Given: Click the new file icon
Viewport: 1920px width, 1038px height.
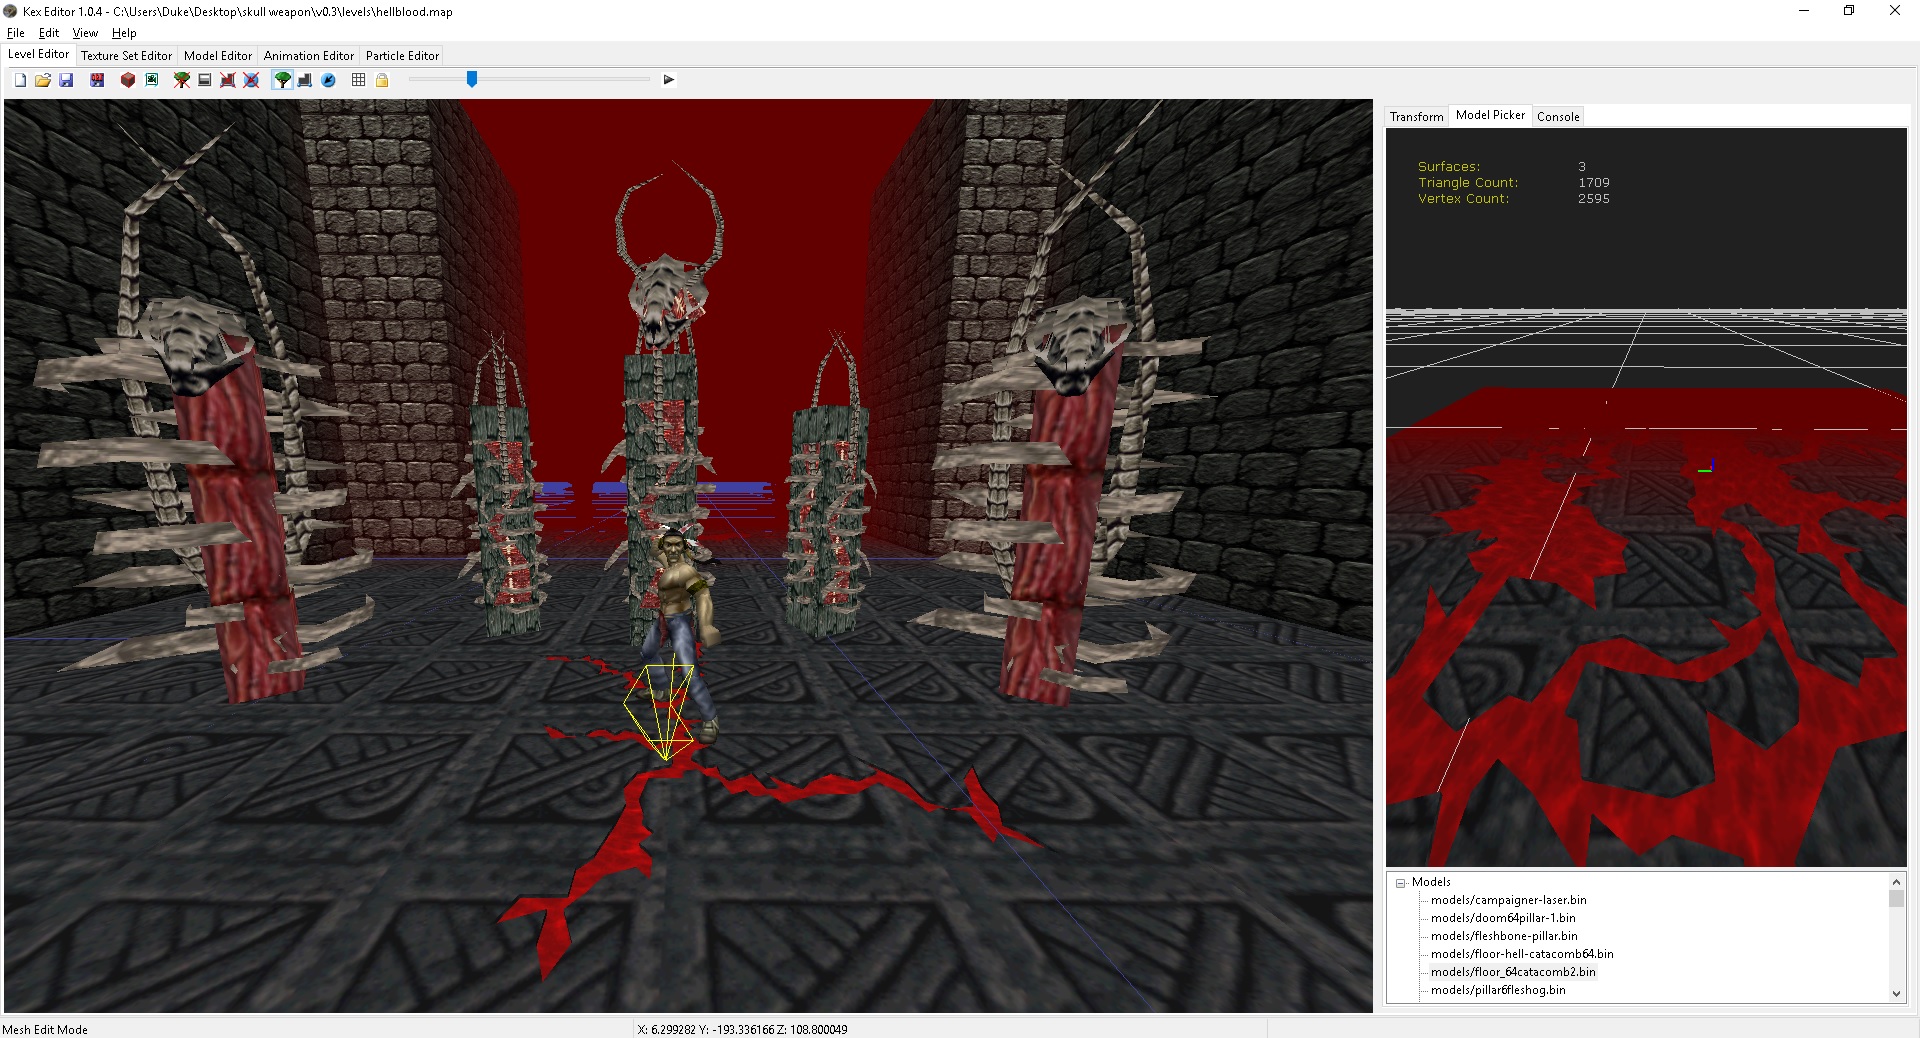Looking at the screenshot, I should [20, 80].
